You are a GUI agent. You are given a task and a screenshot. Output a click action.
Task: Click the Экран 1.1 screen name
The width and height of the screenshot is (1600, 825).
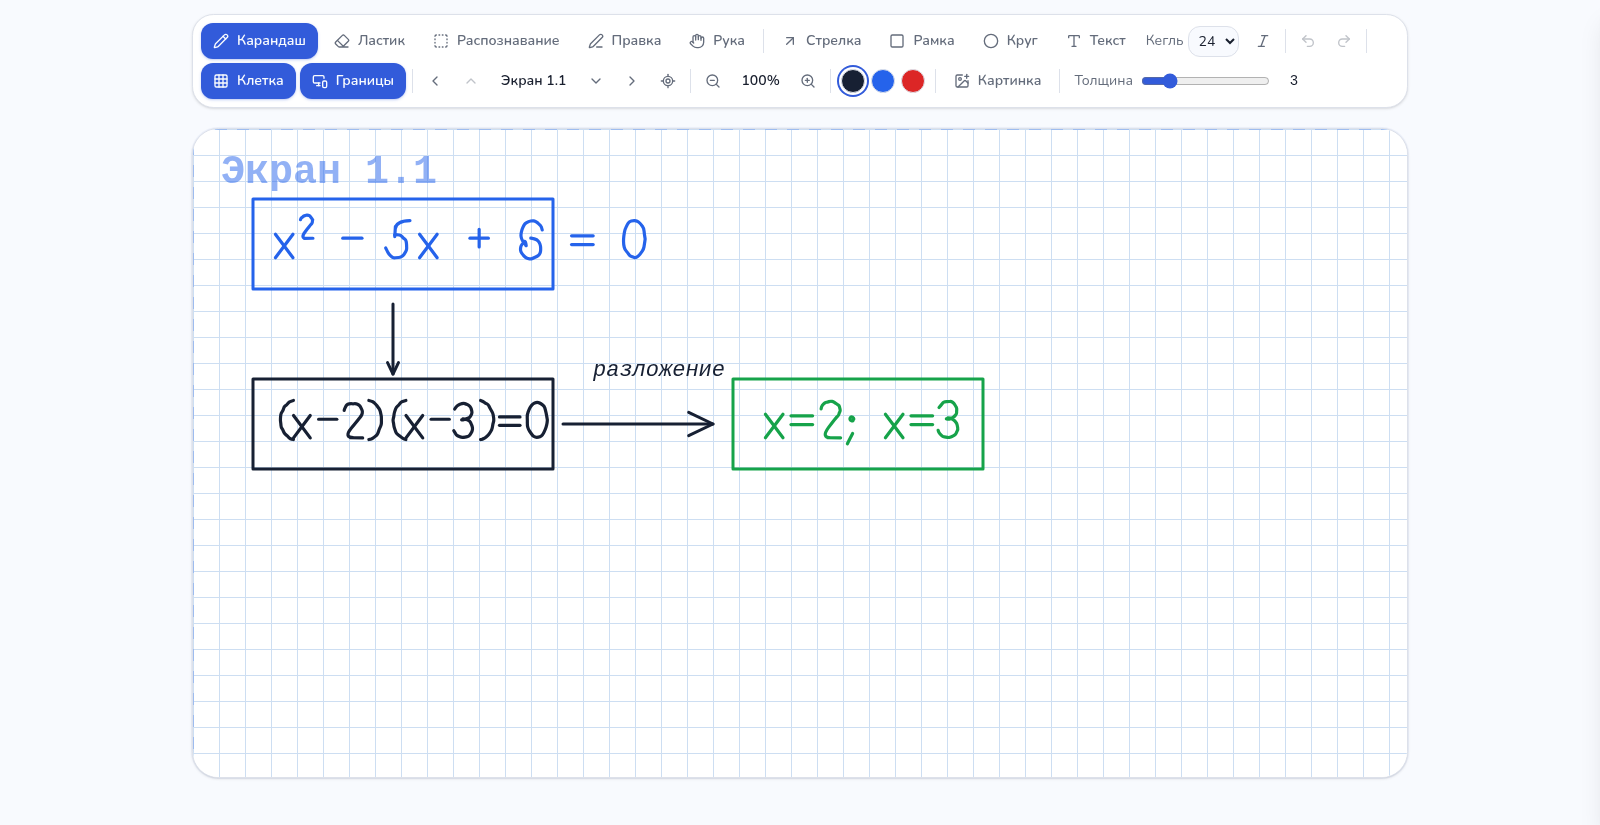(533, 81)
